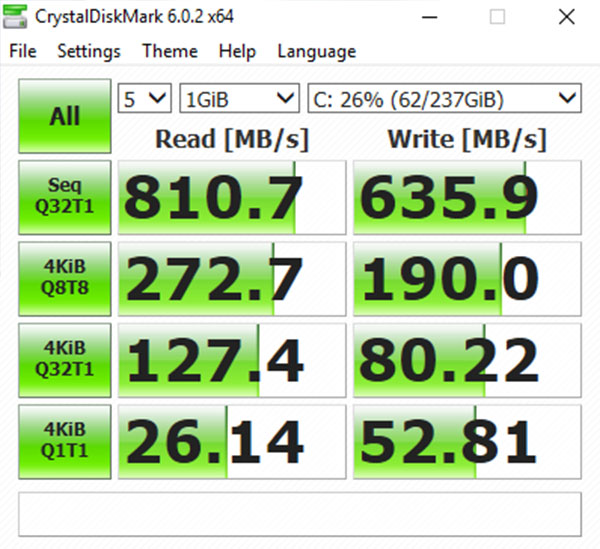Image resolution: width=600 pixels, height=549 pixels.
Task: Open the File menu
Action: [x=23, y=51]
